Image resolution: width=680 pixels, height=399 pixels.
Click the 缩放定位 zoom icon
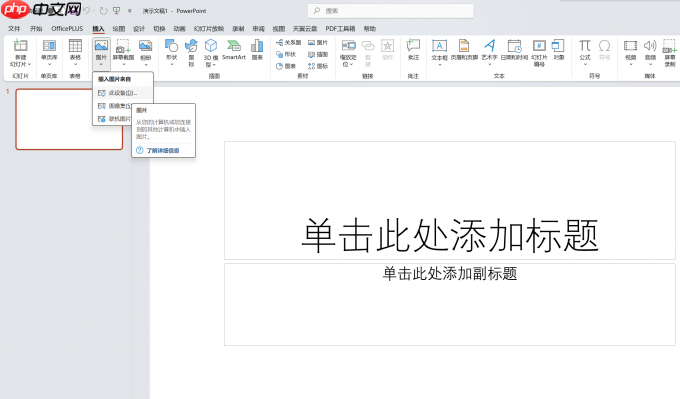[348, 46]
